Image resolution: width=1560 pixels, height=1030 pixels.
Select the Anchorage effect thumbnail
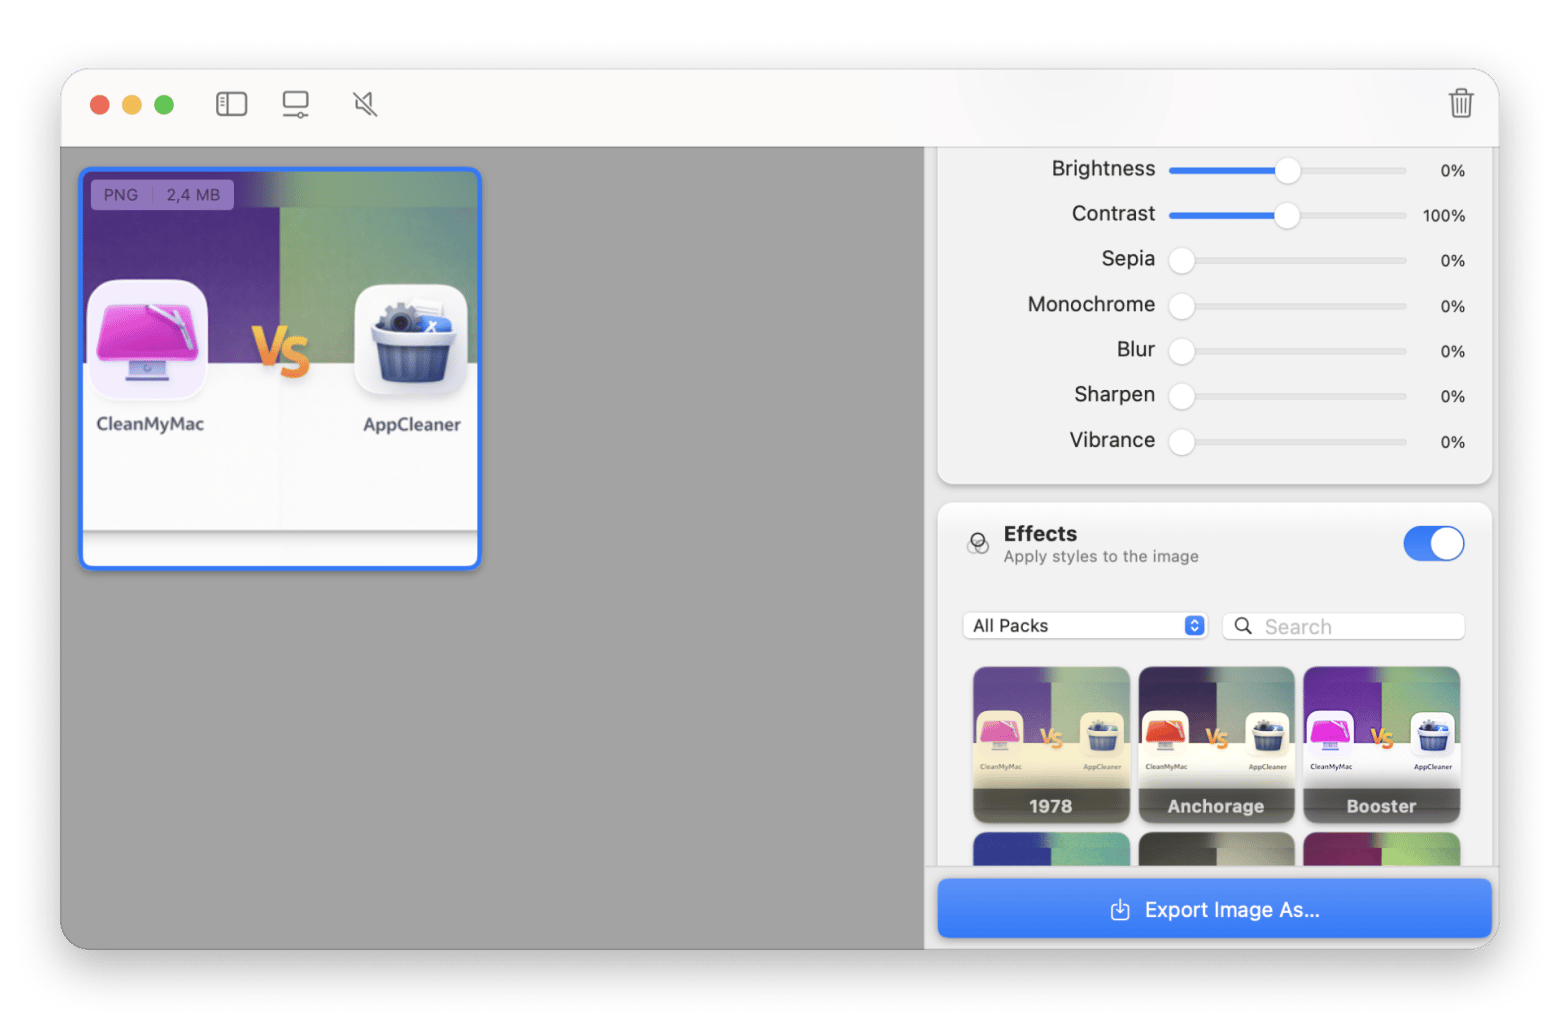point(1216,745)
